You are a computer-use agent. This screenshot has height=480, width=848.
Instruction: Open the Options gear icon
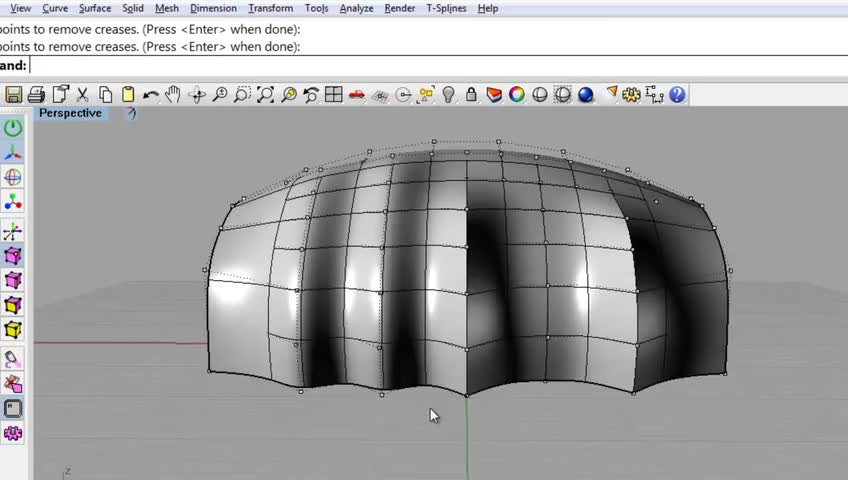pos(631,95)
